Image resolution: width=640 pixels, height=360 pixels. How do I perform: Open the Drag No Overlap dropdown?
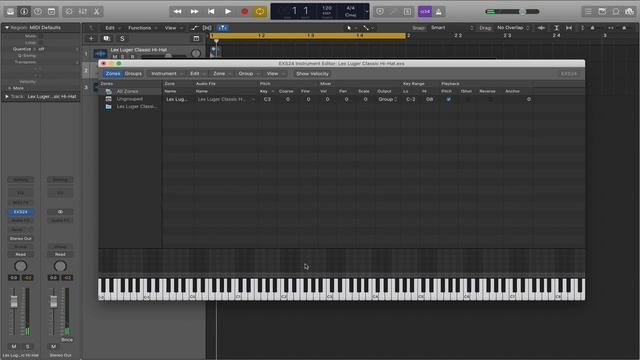[513, 28]
